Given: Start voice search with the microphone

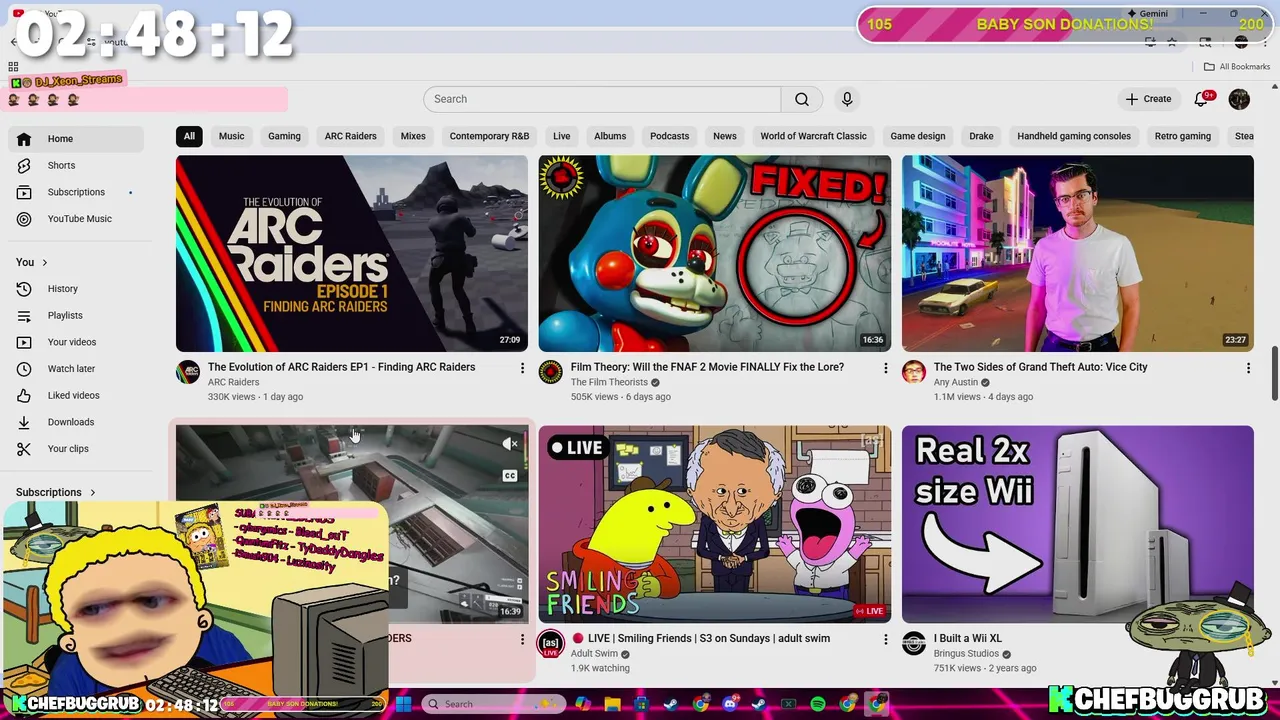Looking at the screenshot, I should click(x=847, y=99).
